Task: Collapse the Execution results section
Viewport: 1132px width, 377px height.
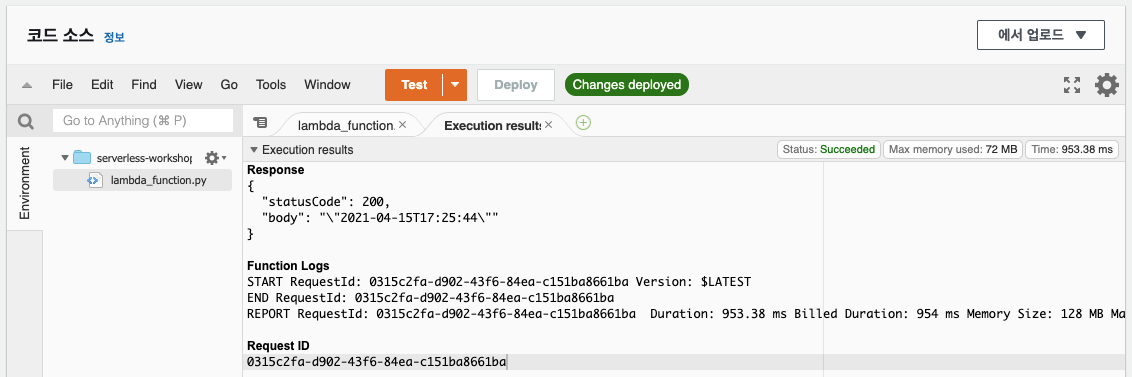Action: 253,150
